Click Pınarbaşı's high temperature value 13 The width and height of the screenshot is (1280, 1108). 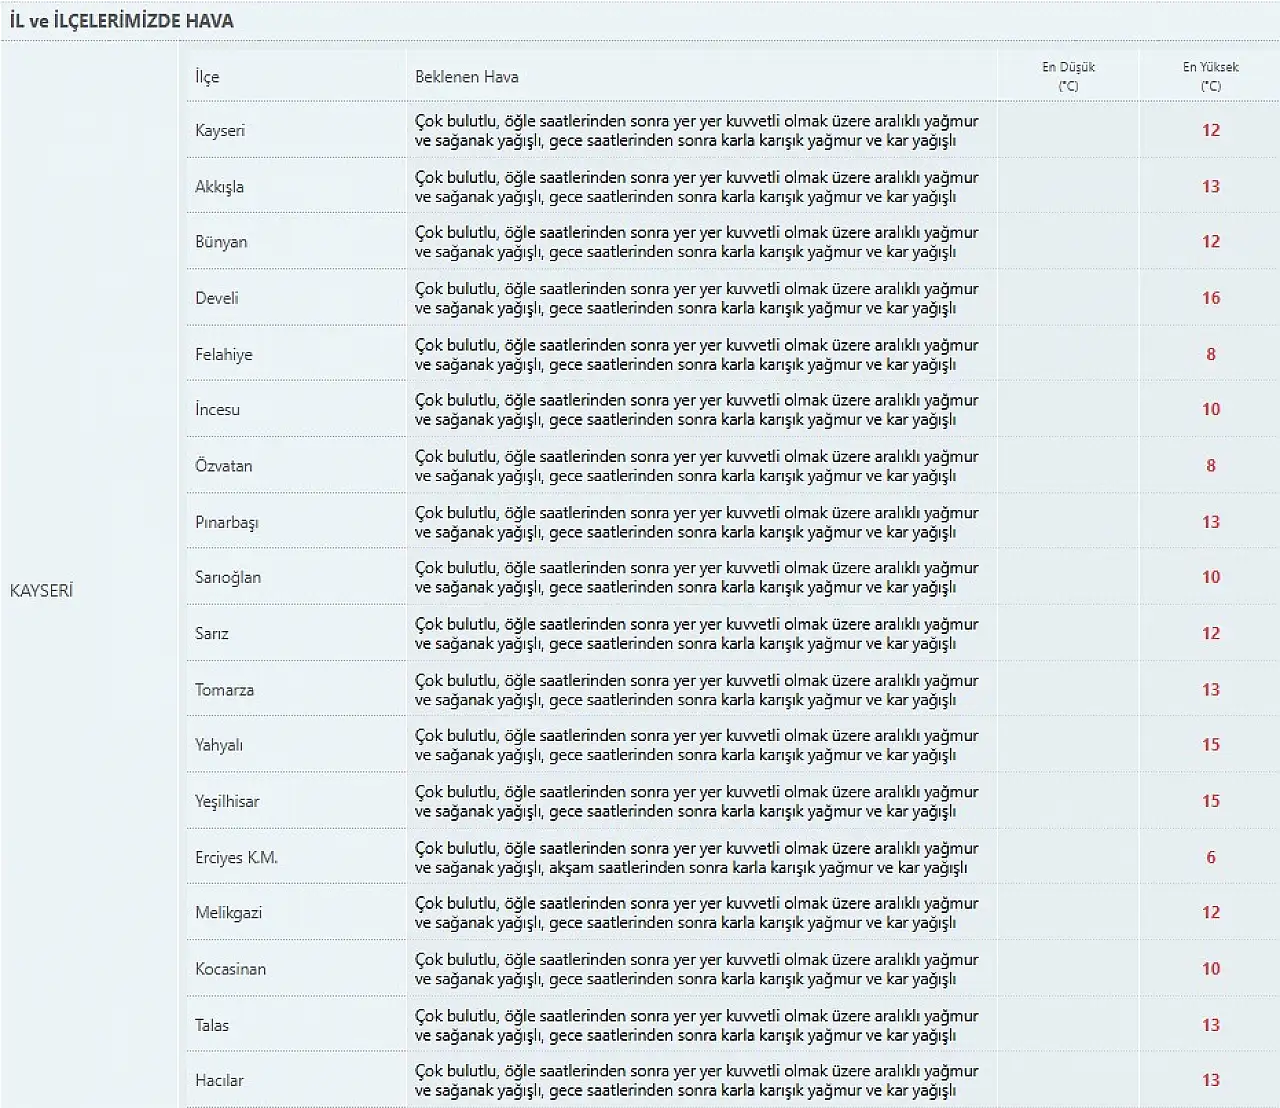[x=1211, y=522]
